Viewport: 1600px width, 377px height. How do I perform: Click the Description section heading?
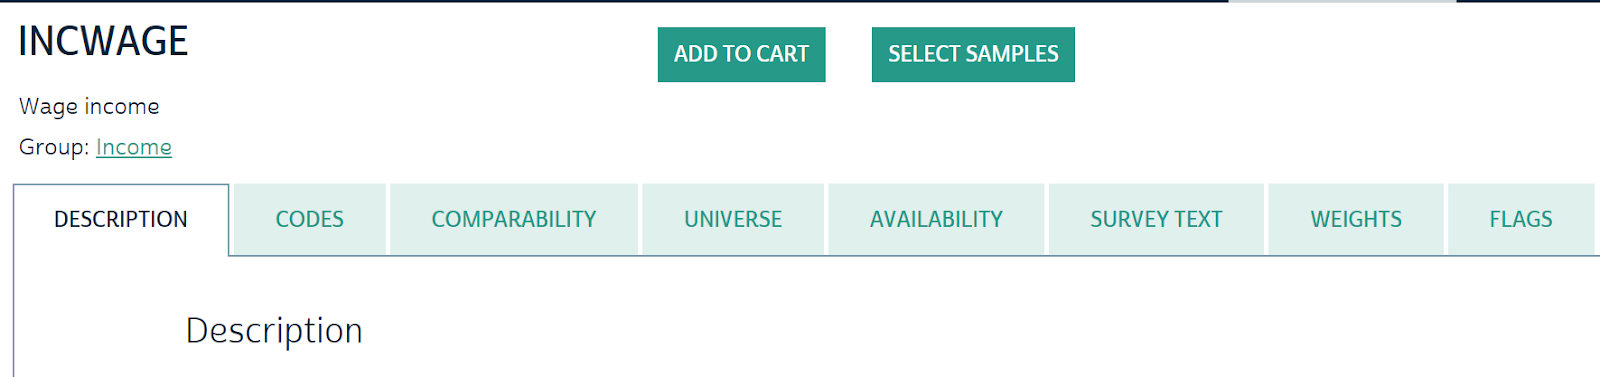click(274, 331)
